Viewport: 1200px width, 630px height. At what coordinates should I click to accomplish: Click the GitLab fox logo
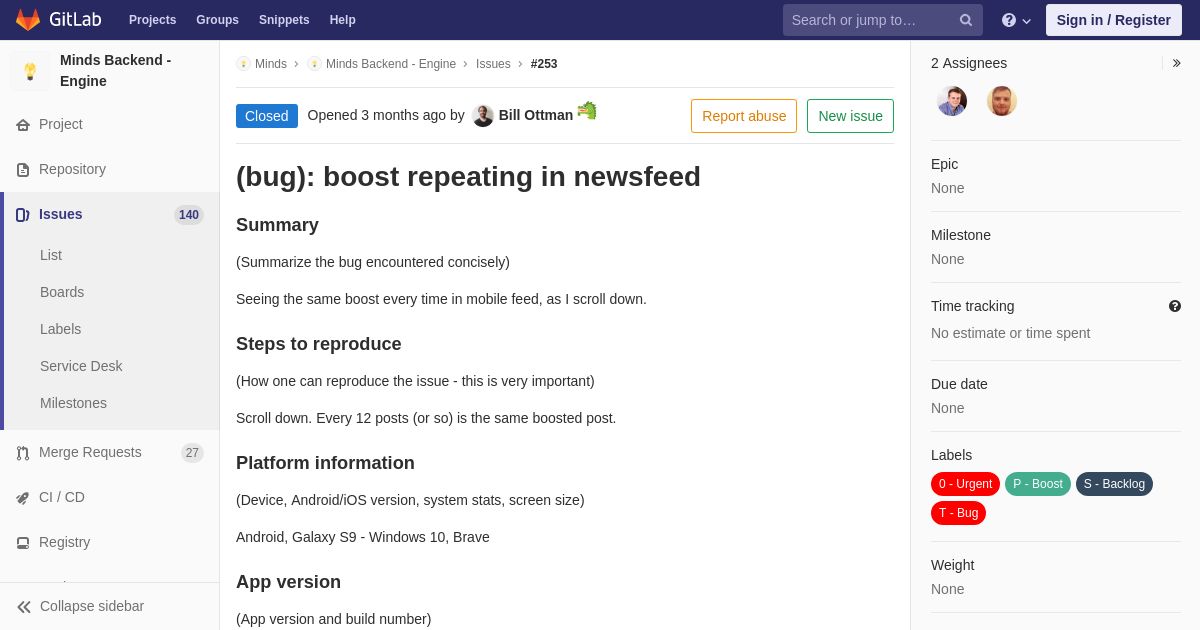click(x=28, y=20)
